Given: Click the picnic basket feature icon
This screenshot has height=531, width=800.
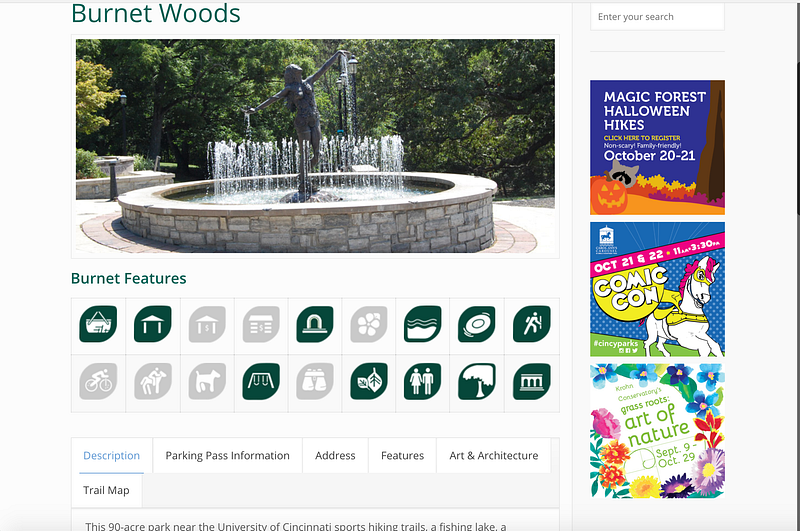Looking at the screenshot, I should click(98, 324).
